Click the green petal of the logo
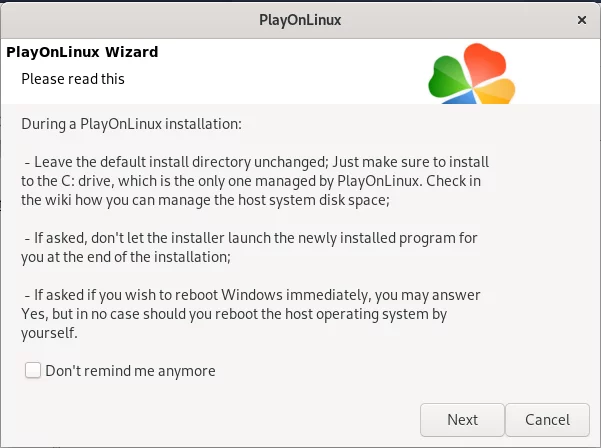Screen dimensions: 601x448 [x=448, y=77]
